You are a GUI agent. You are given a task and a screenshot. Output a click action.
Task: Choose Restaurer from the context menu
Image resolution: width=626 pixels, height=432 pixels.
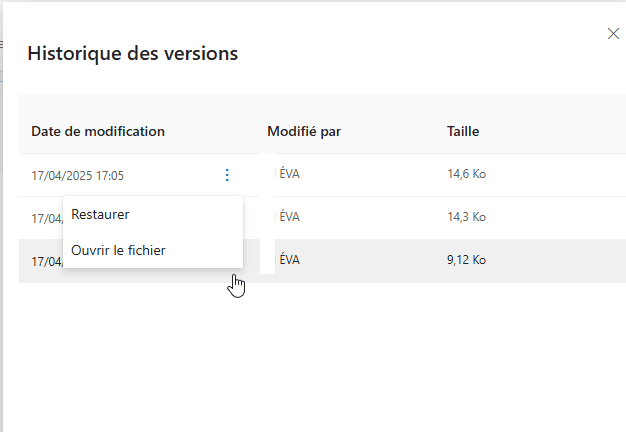pos(100,214)
